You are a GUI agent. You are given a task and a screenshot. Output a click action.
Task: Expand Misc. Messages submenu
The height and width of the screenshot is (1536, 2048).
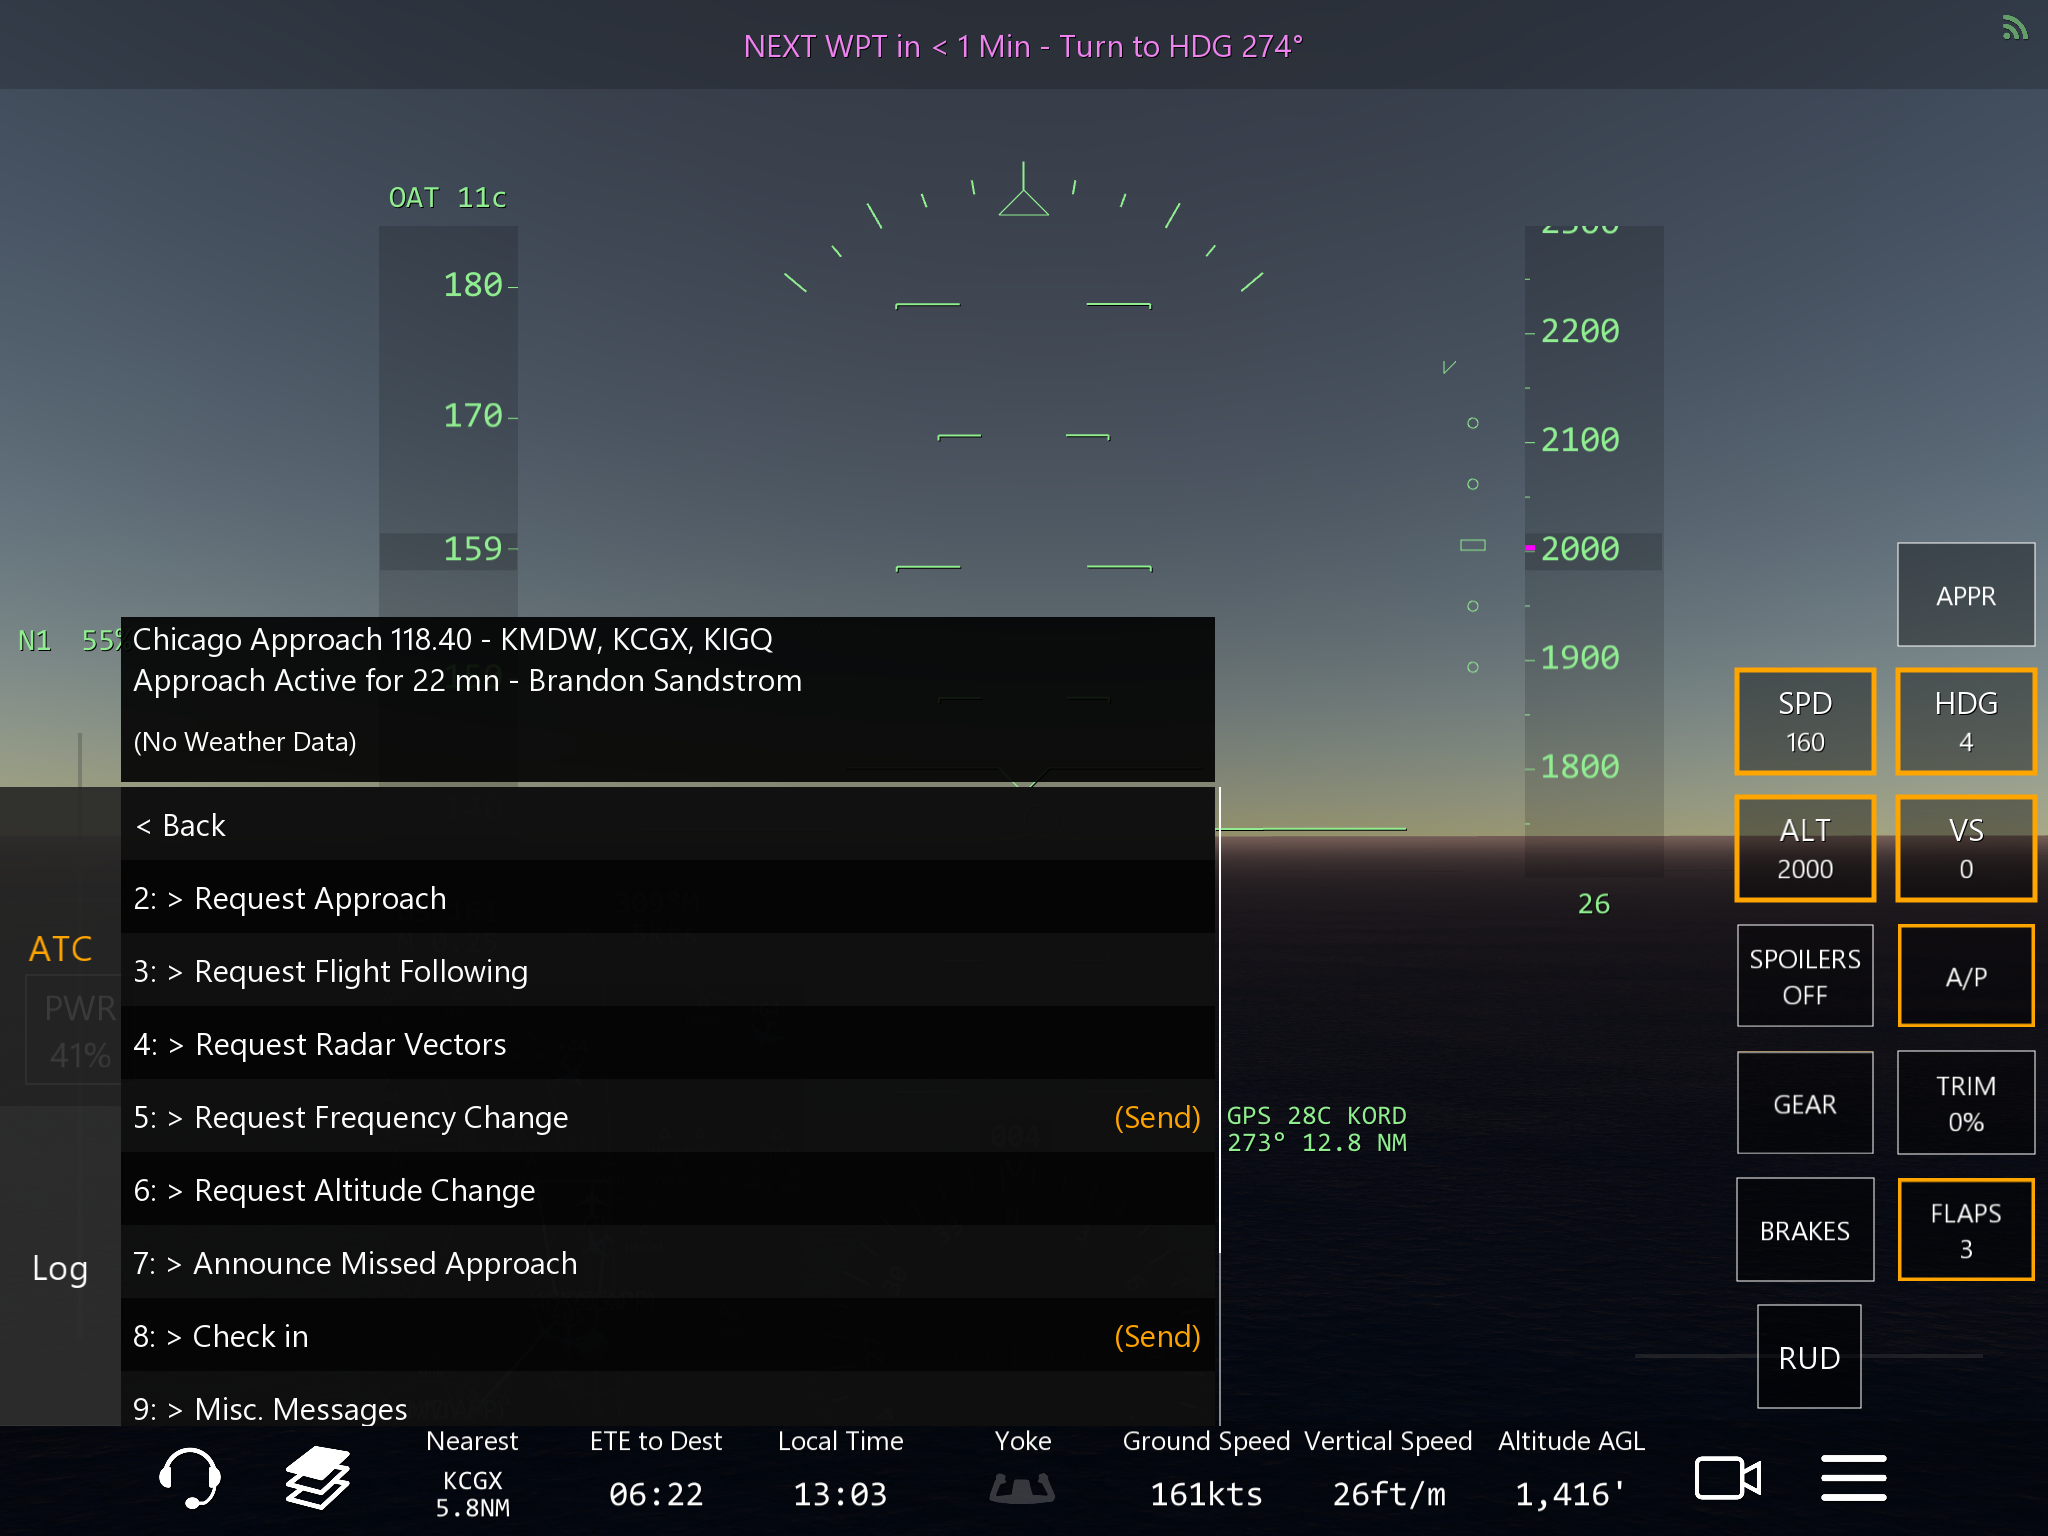pos(300,1408)
